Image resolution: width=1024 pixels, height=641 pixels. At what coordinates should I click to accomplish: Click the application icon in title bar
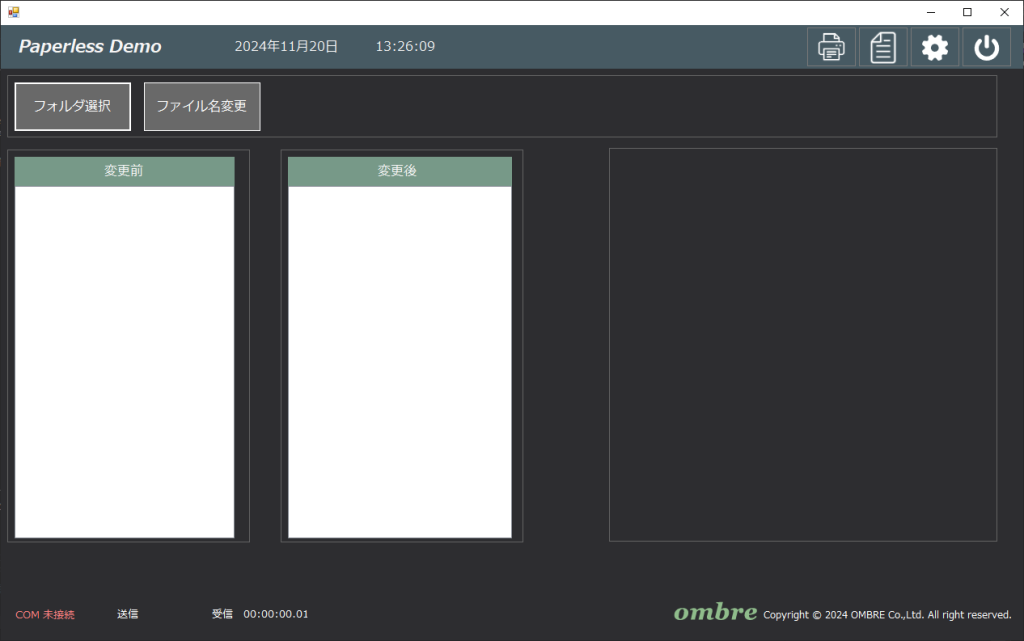click(13, 12)
